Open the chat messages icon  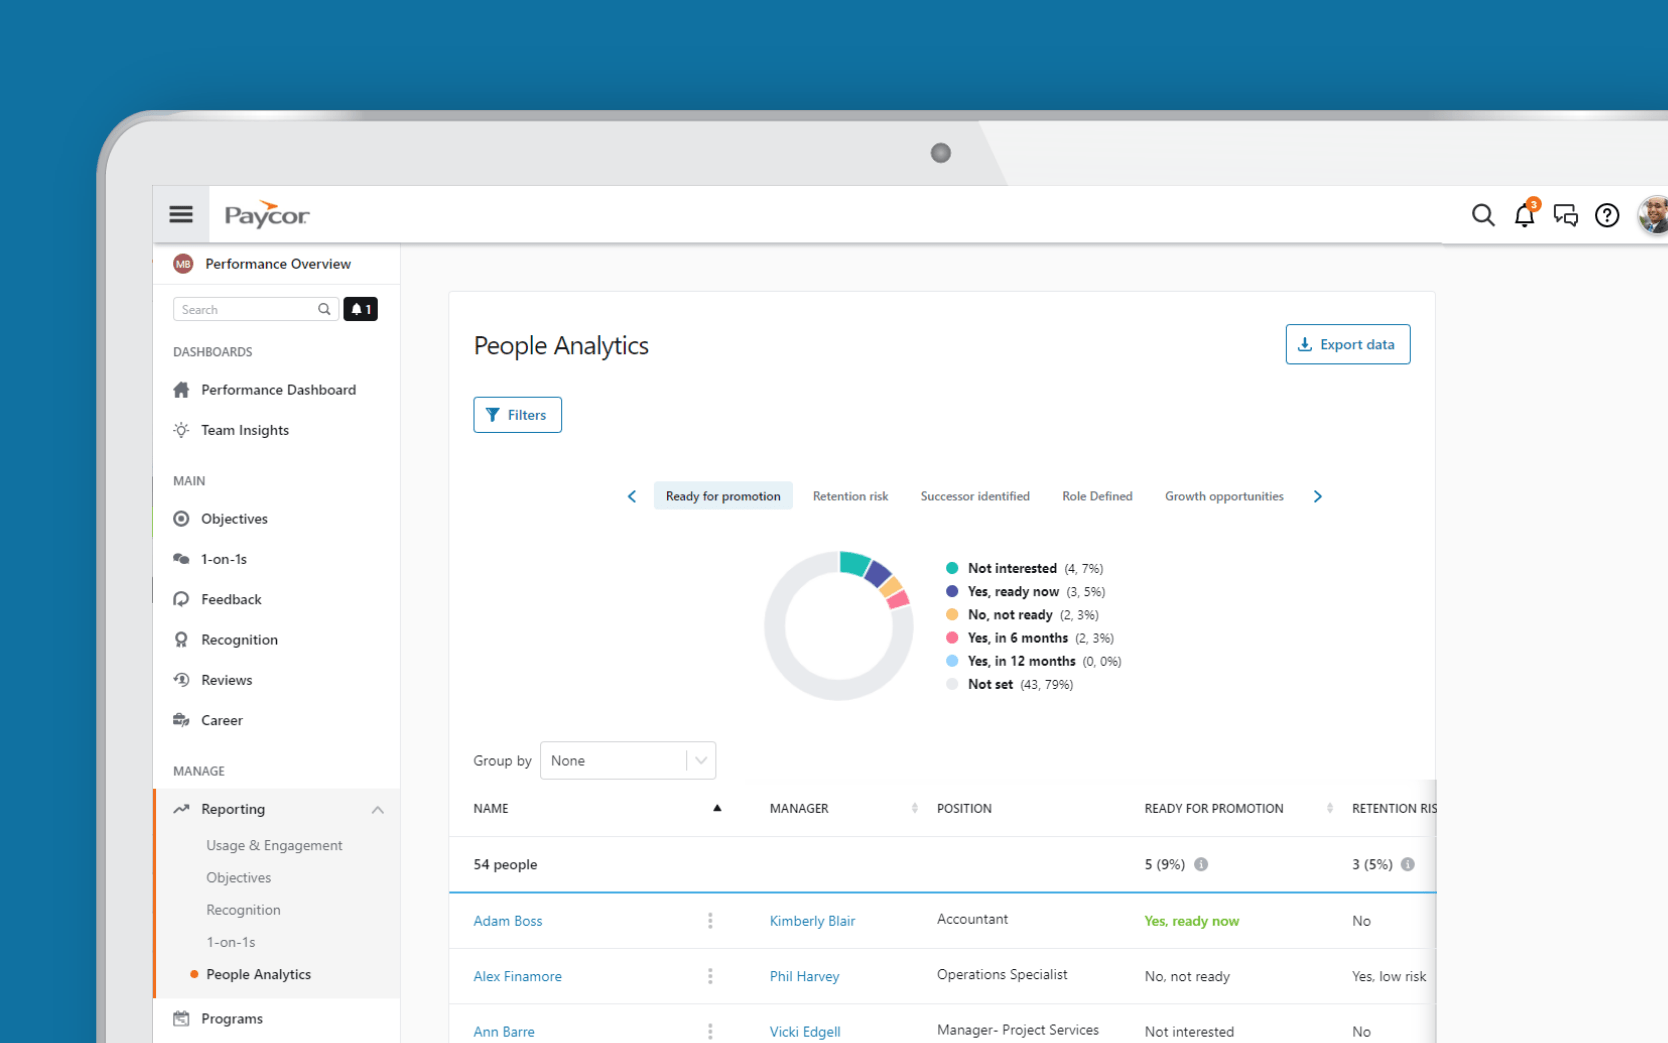tap(1566, 215)
